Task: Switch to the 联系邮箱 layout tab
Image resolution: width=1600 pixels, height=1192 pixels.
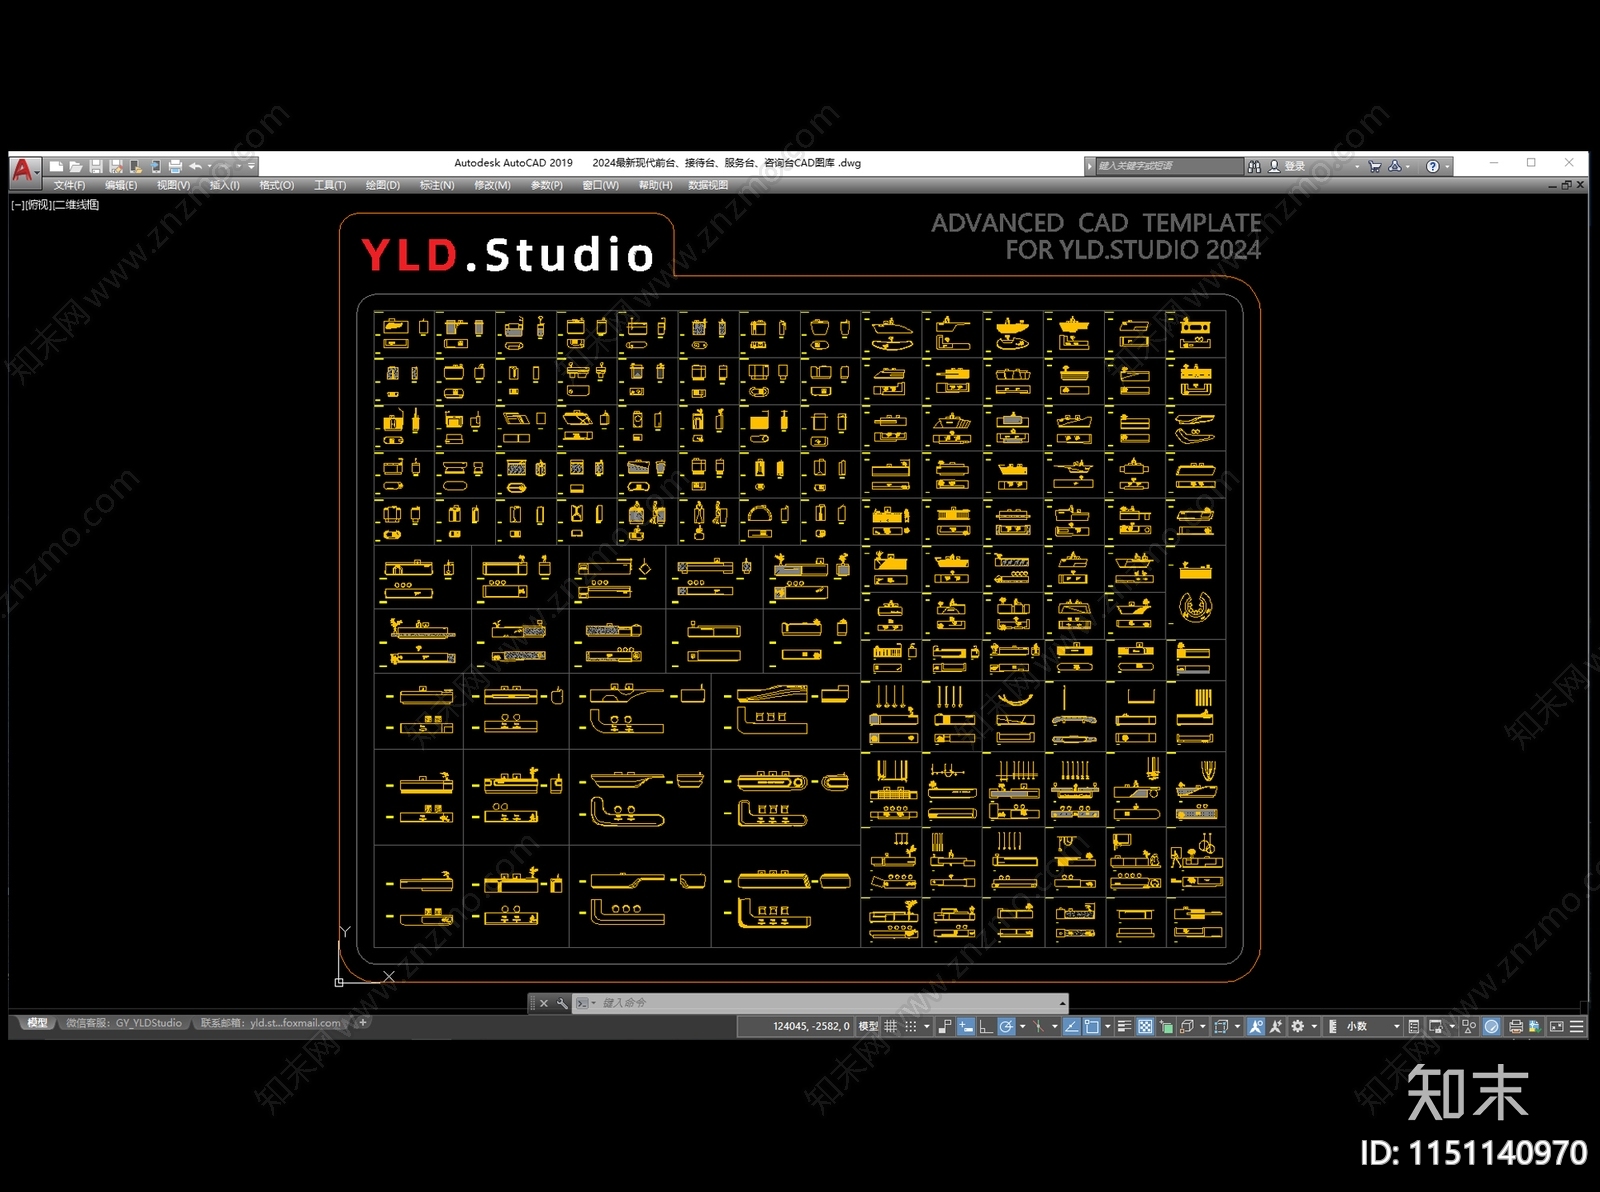Action: pos(270,1023)
